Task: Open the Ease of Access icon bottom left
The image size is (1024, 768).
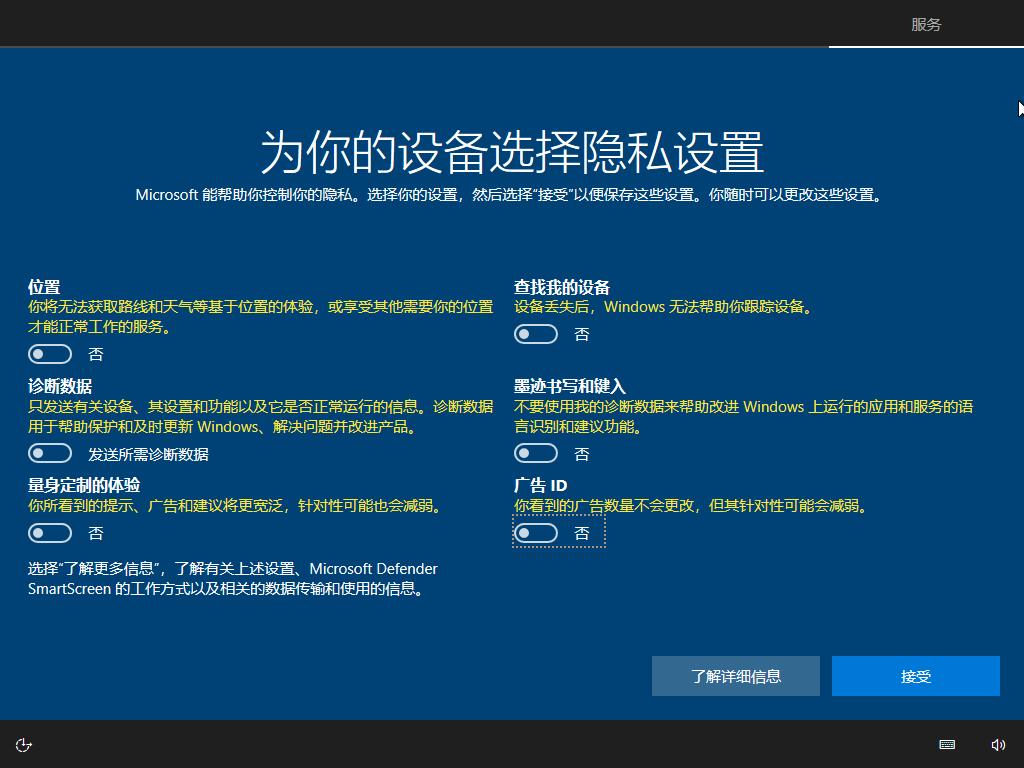Action: (x=22, y=744)
